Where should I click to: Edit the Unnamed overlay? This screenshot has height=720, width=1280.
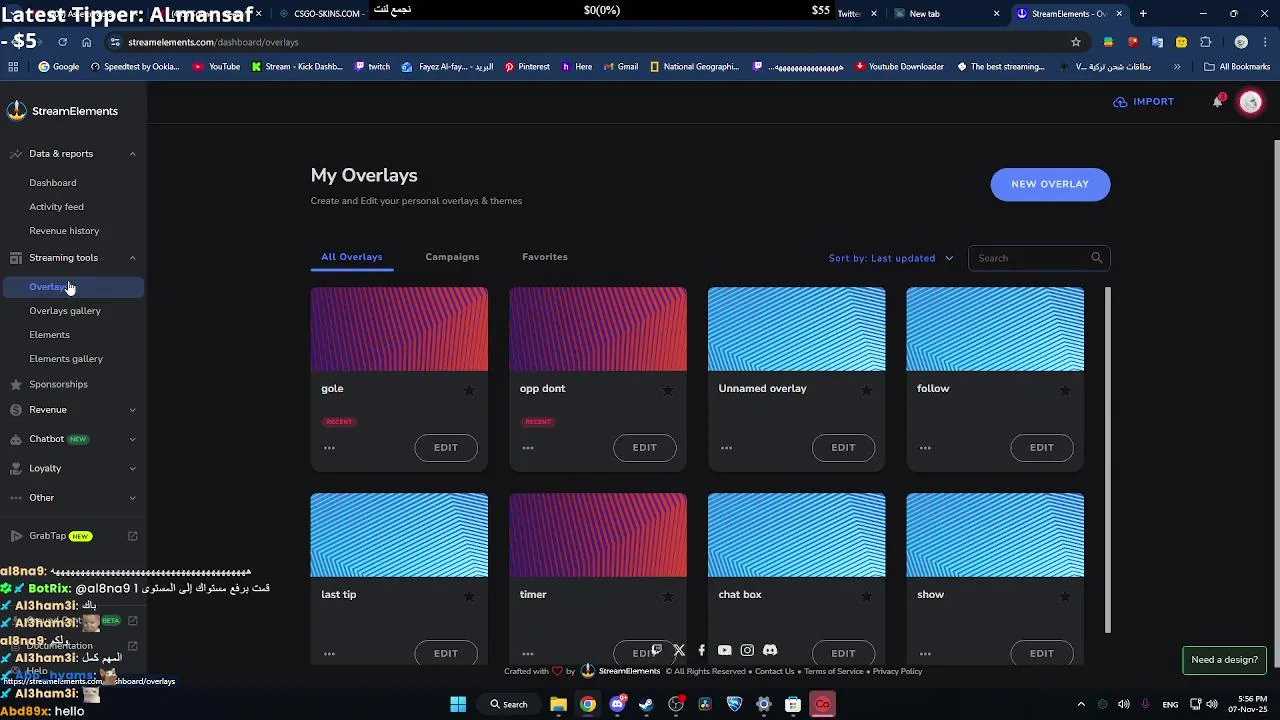click(843, 448)
